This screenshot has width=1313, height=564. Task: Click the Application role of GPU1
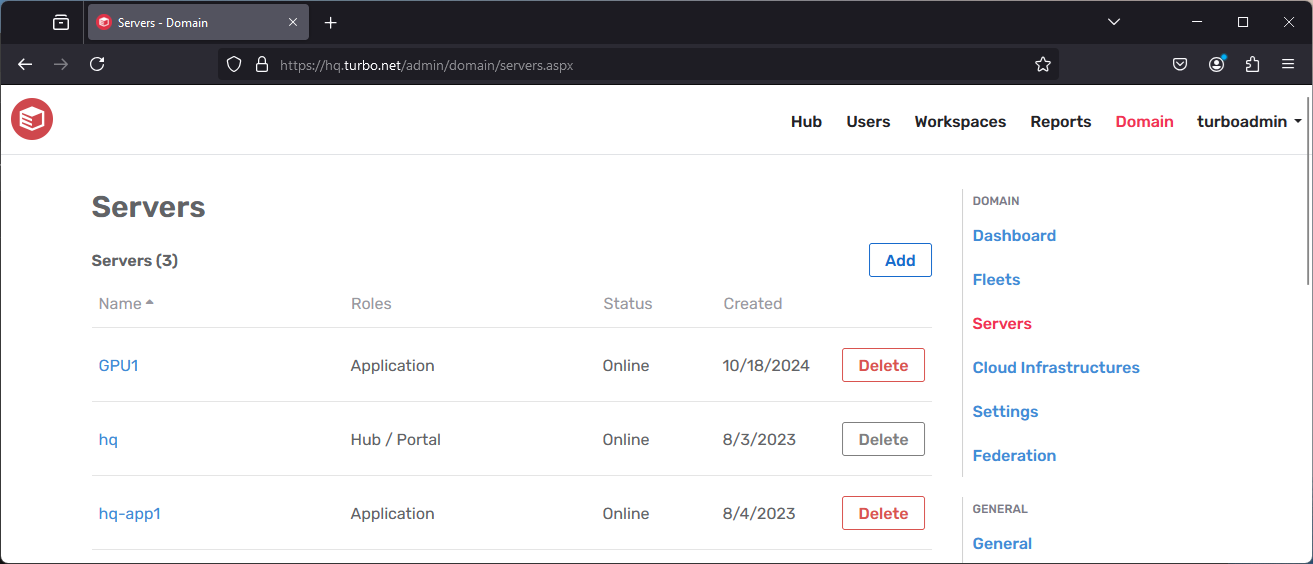point(393,366)
